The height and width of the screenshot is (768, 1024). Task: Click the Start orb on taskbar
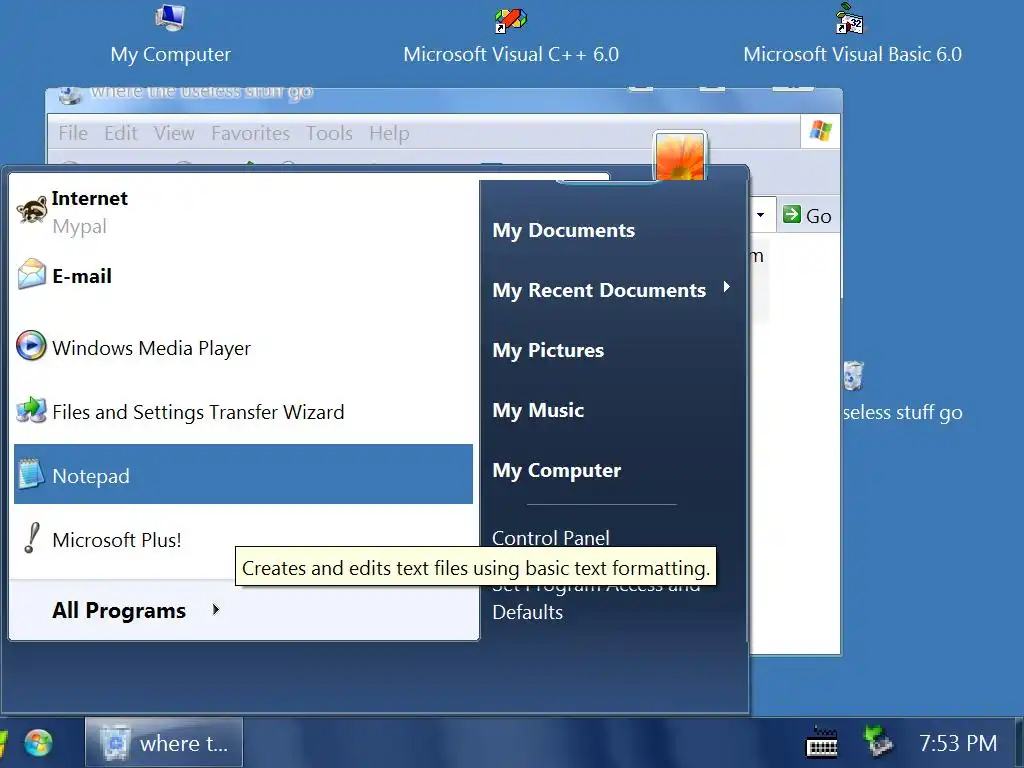click(x=39, y=743)
